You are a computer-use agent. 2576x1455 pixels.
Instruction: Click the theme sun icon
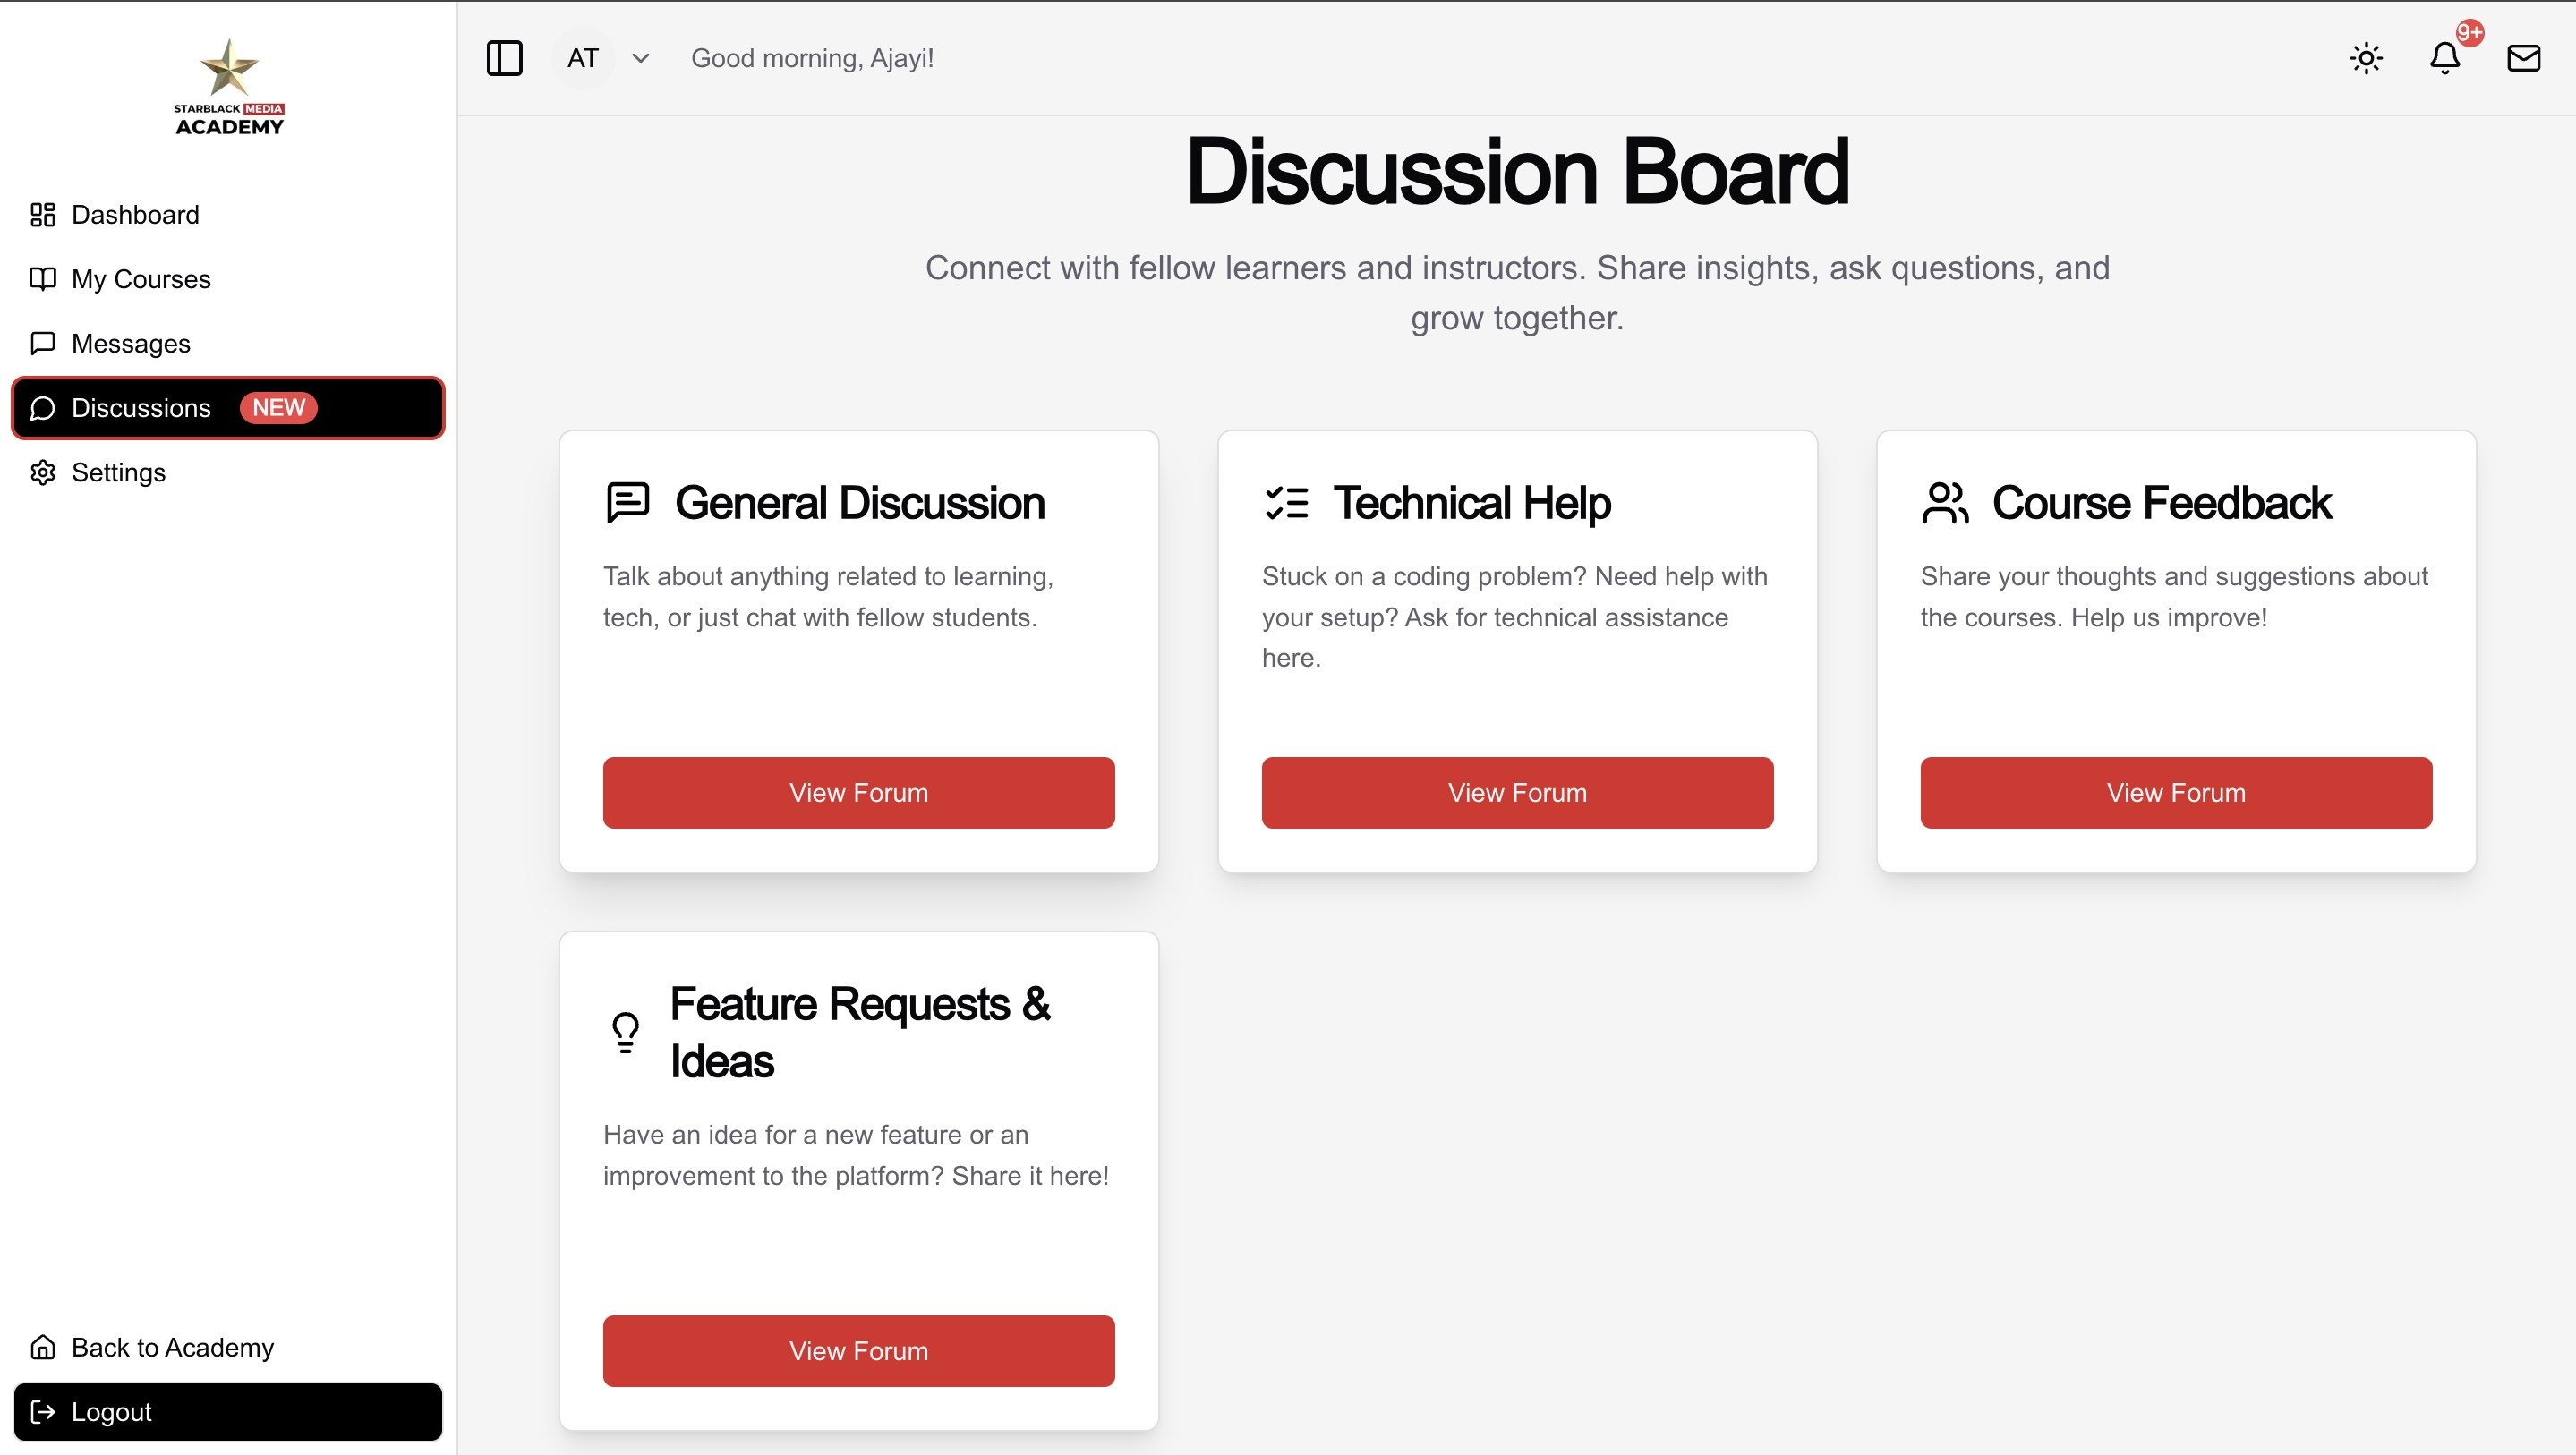(2365, 58)
